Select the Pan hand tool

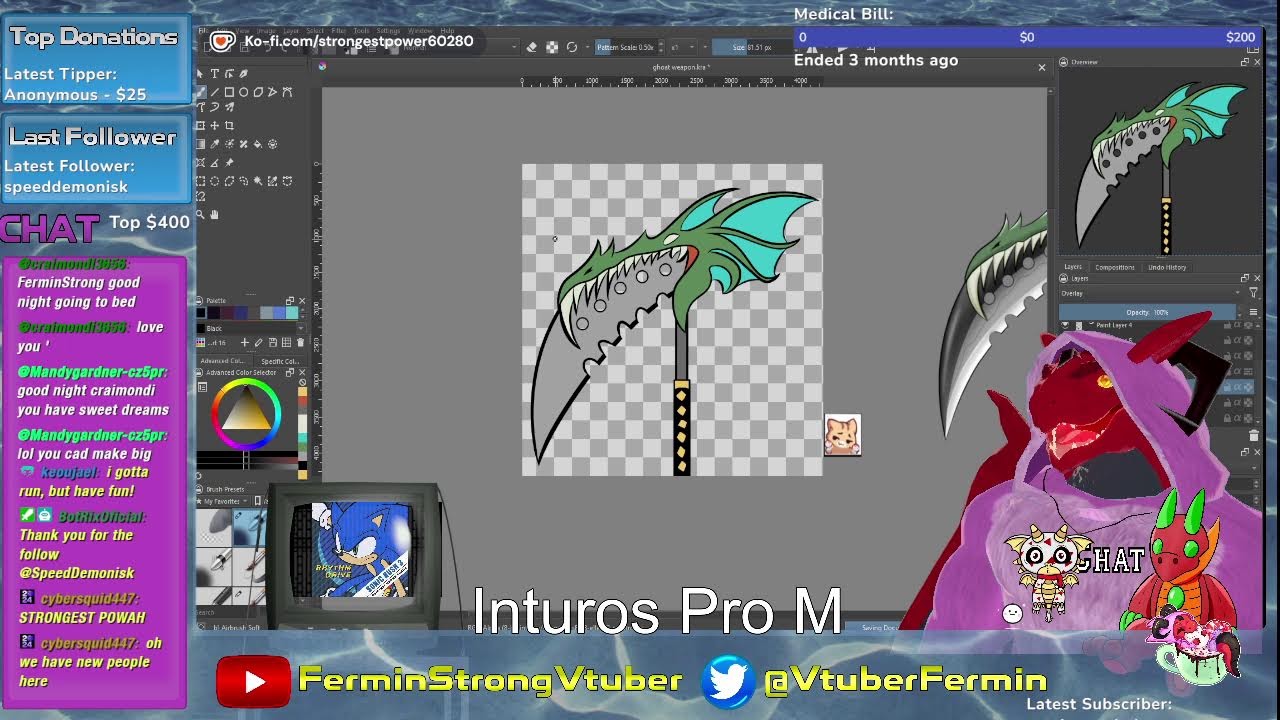[x=214, y=215]
